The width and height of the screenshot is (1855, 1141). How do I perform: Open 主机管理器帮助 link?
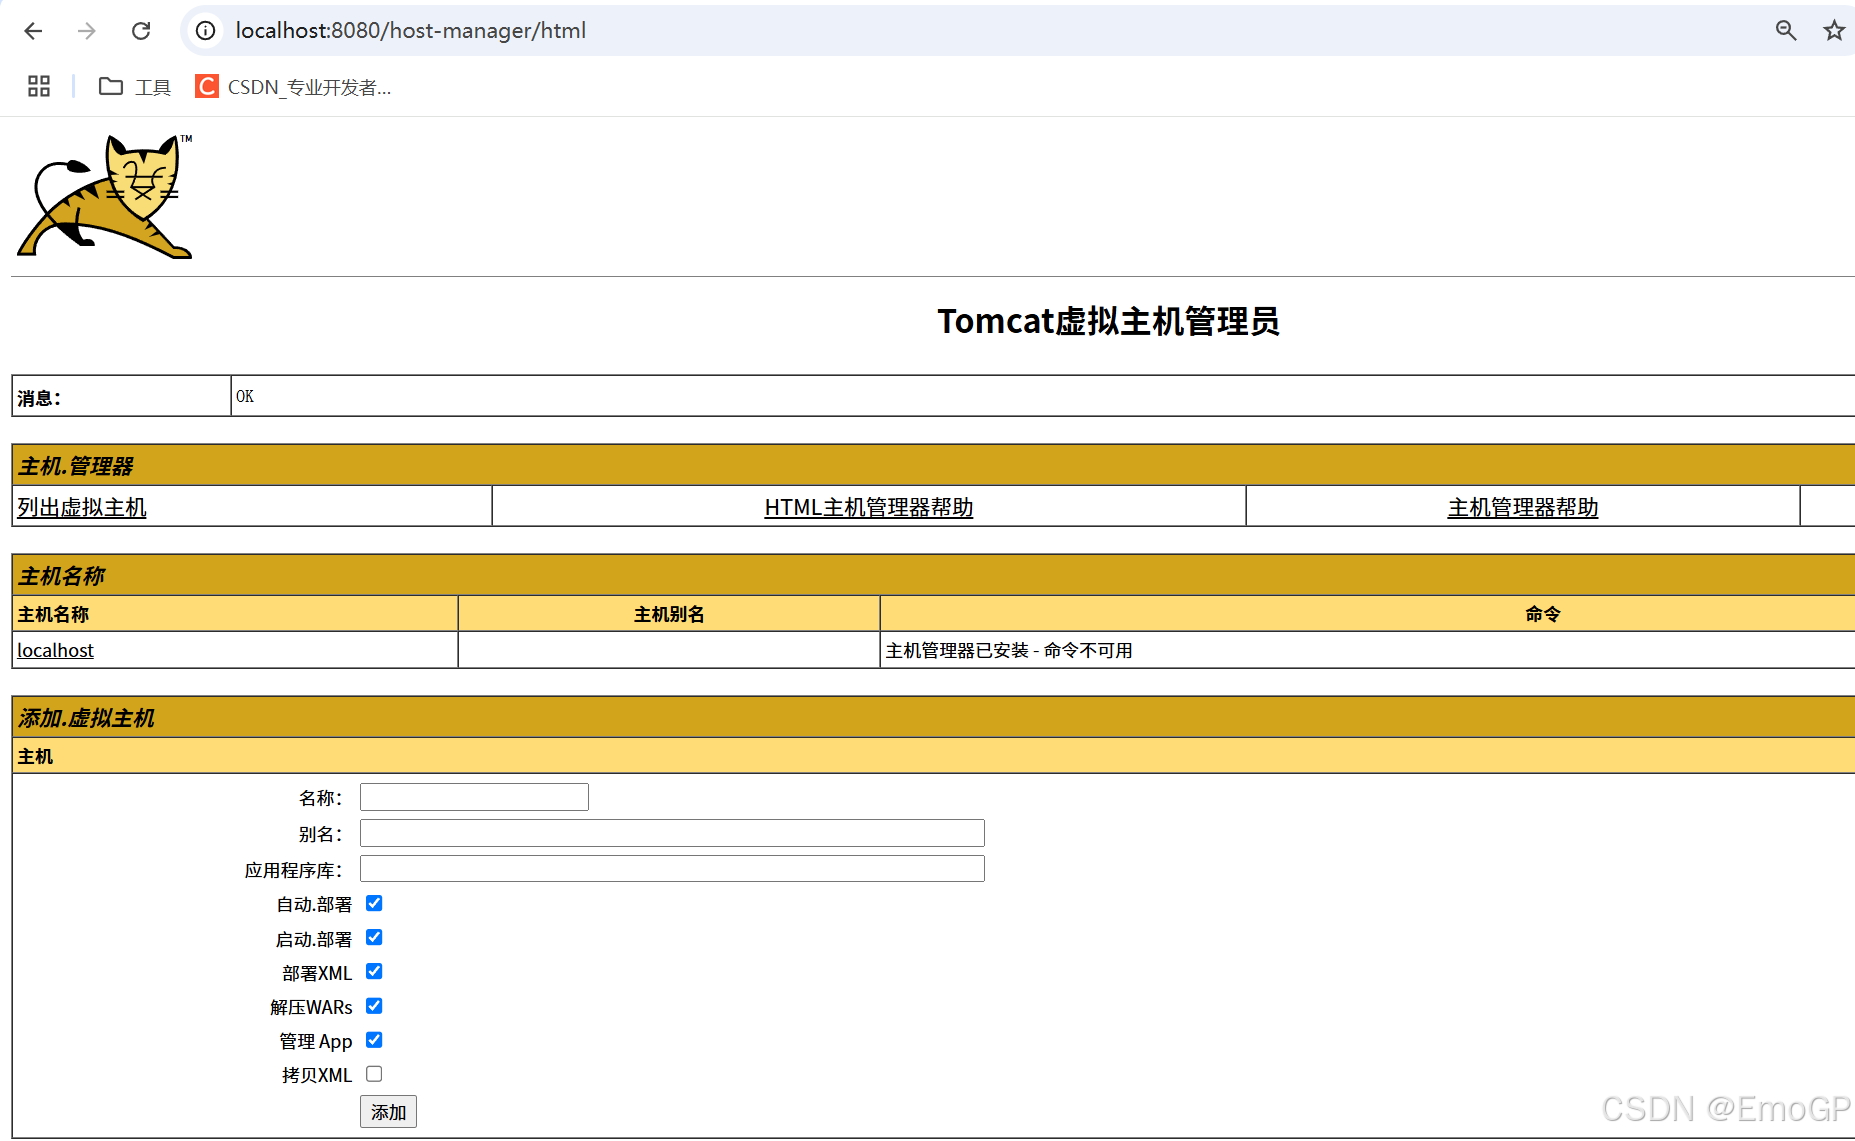pos(1522,507)
